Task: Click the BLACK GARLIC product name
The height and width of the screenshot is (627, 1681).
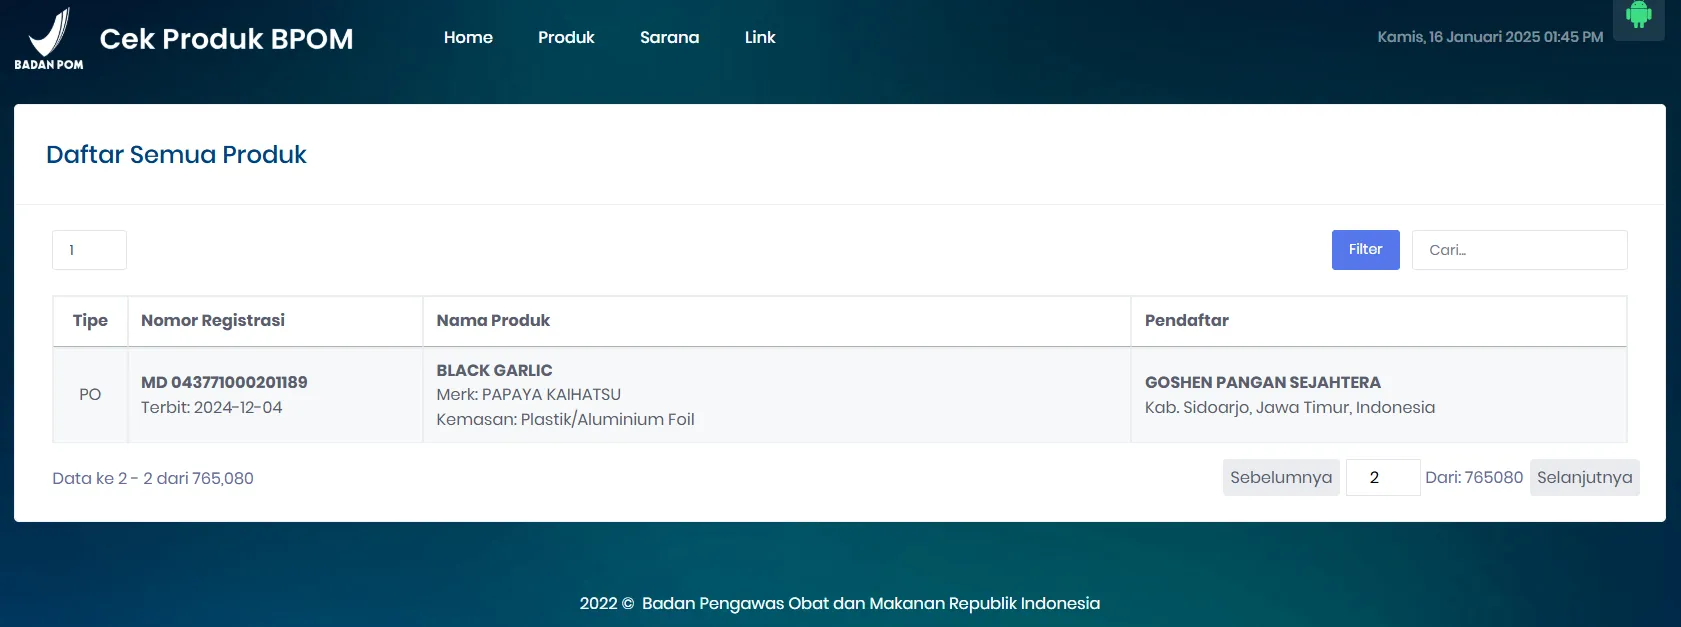Action: (x=494, y=370)
